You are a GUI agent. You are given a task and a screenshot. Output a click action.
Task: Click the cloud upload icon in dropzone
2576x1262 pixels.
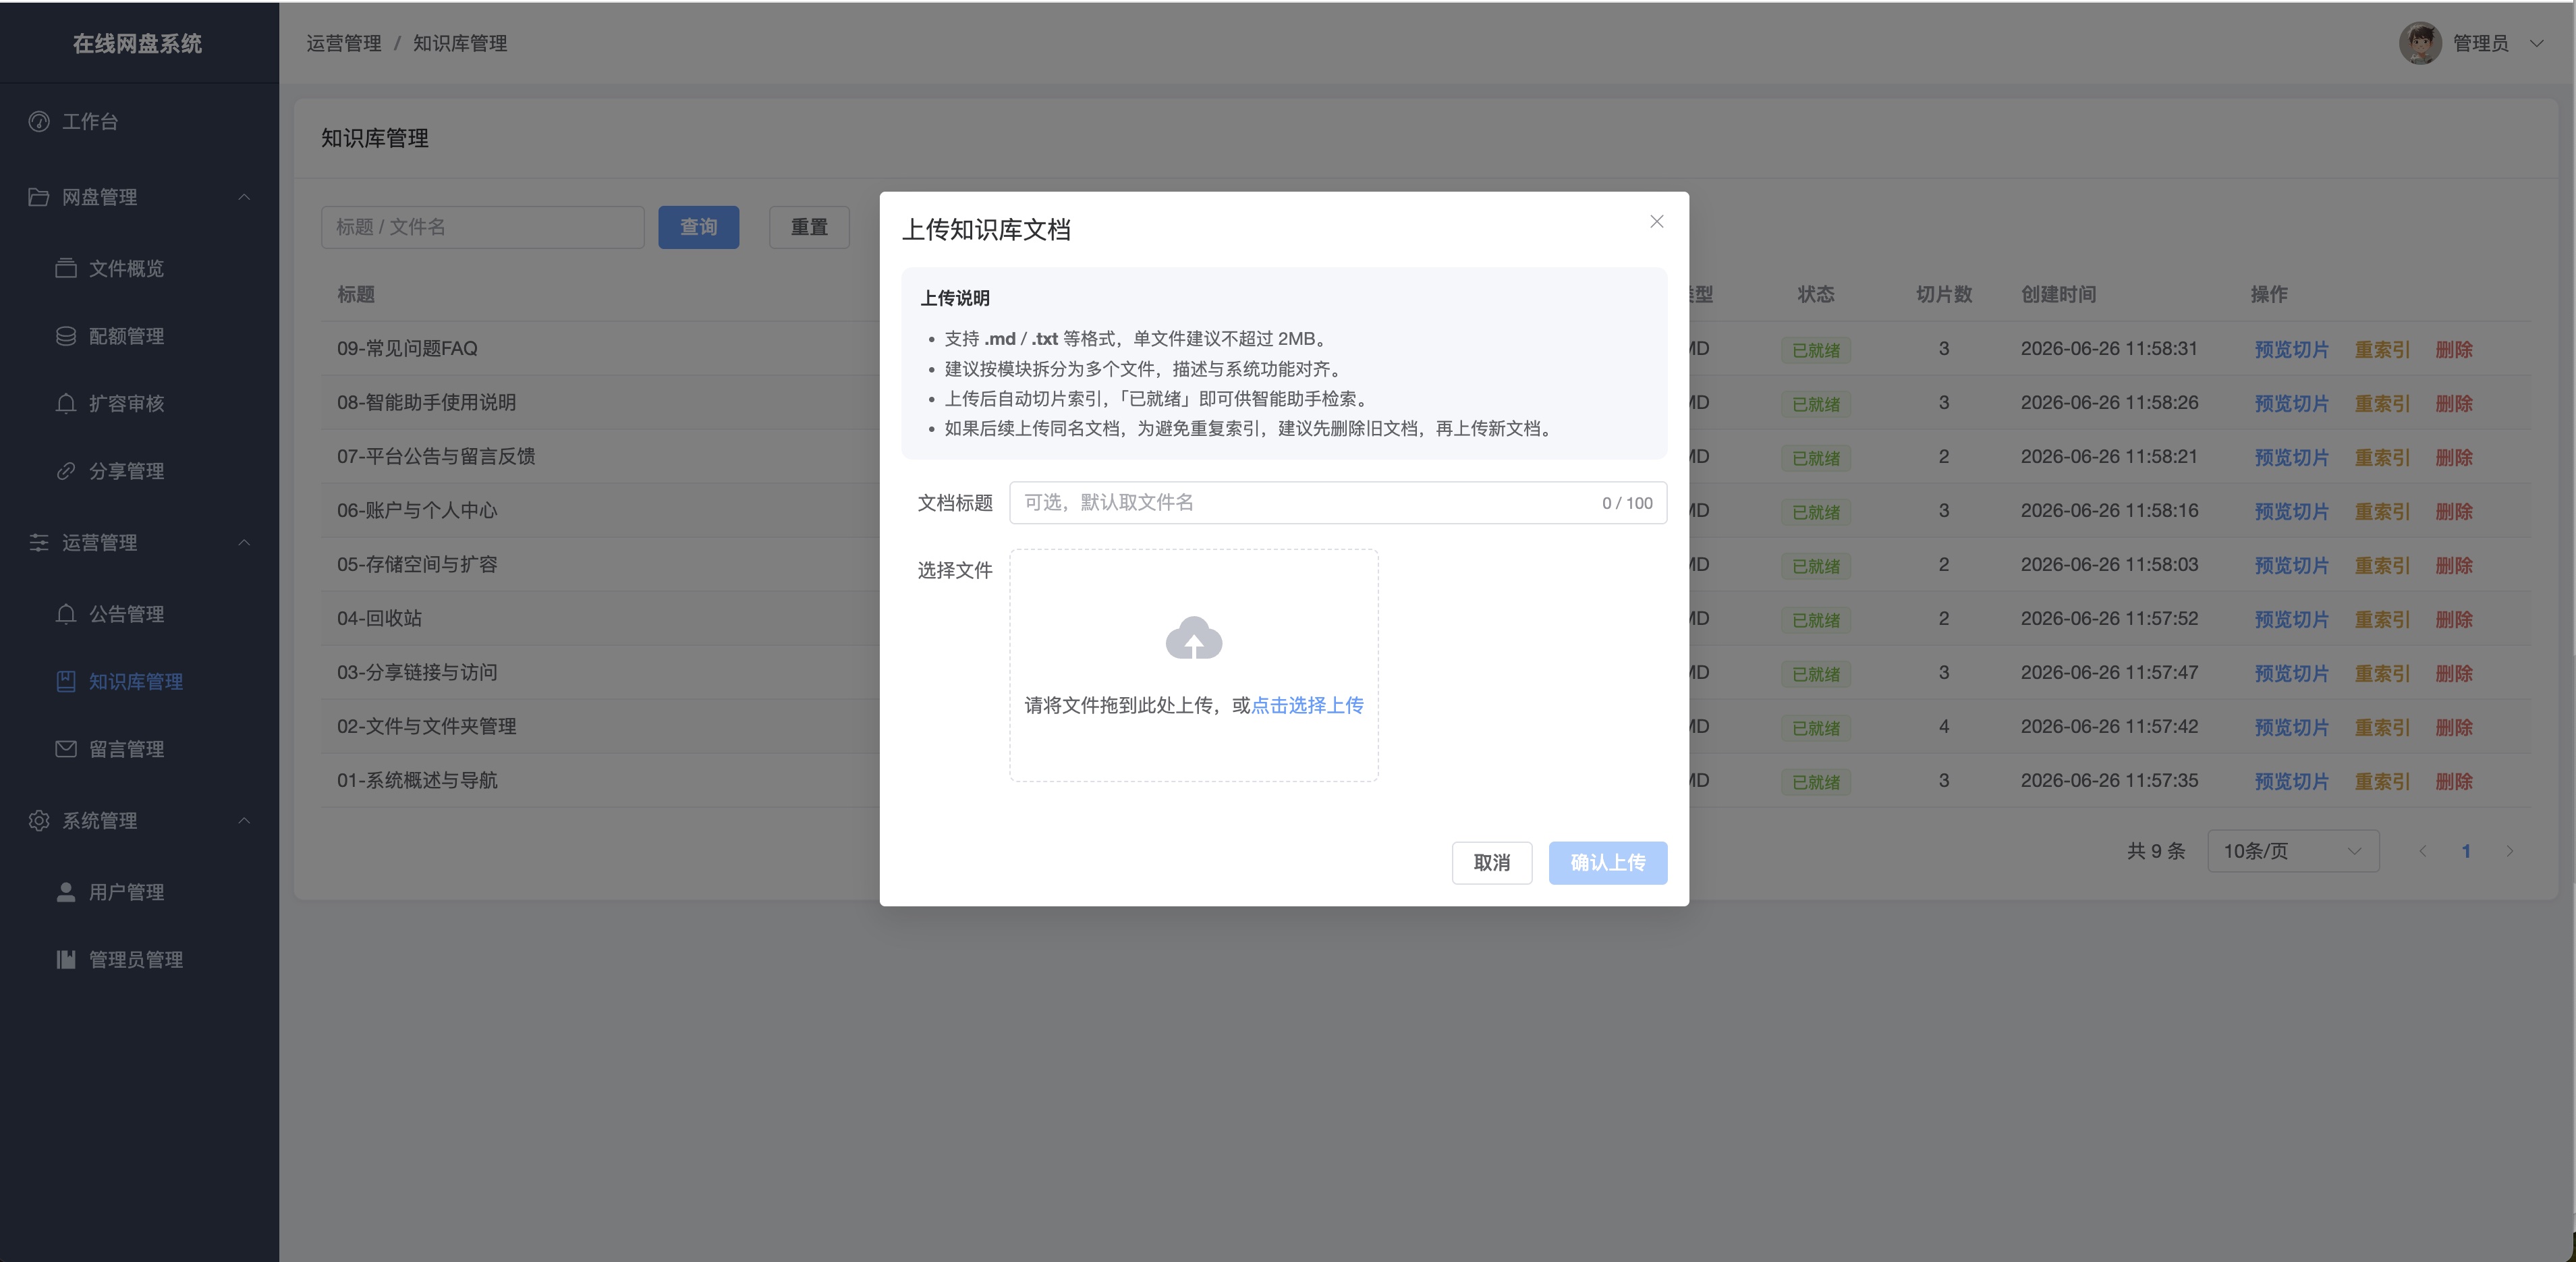[x=1193, y=638]
